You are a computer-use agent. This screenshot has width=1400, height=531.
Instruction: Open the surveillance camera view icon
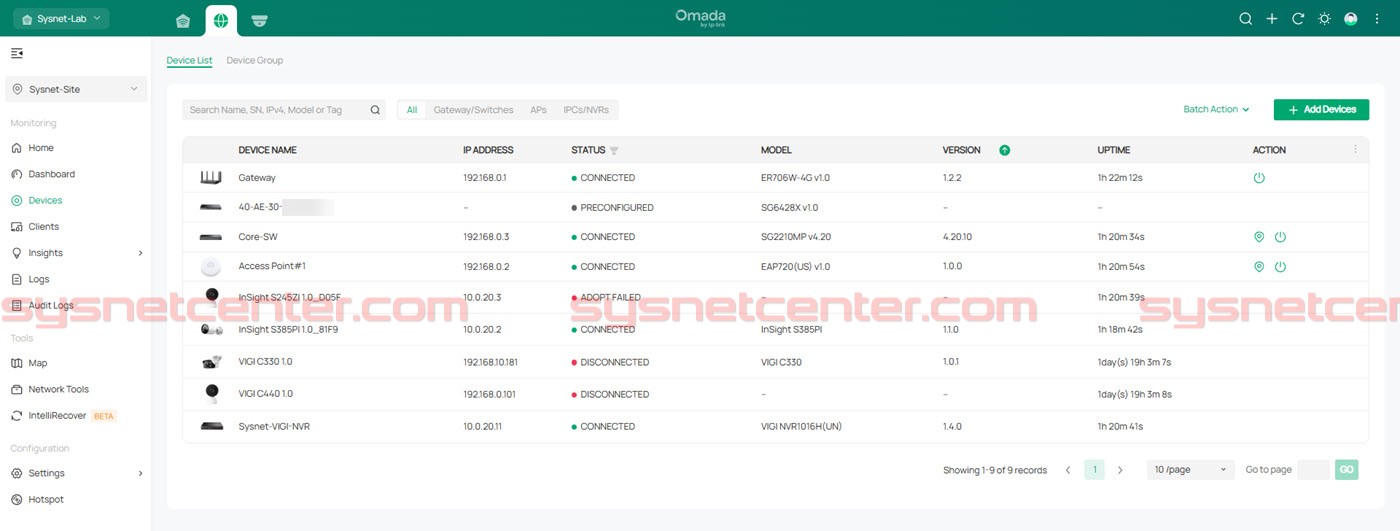(259, 20)
